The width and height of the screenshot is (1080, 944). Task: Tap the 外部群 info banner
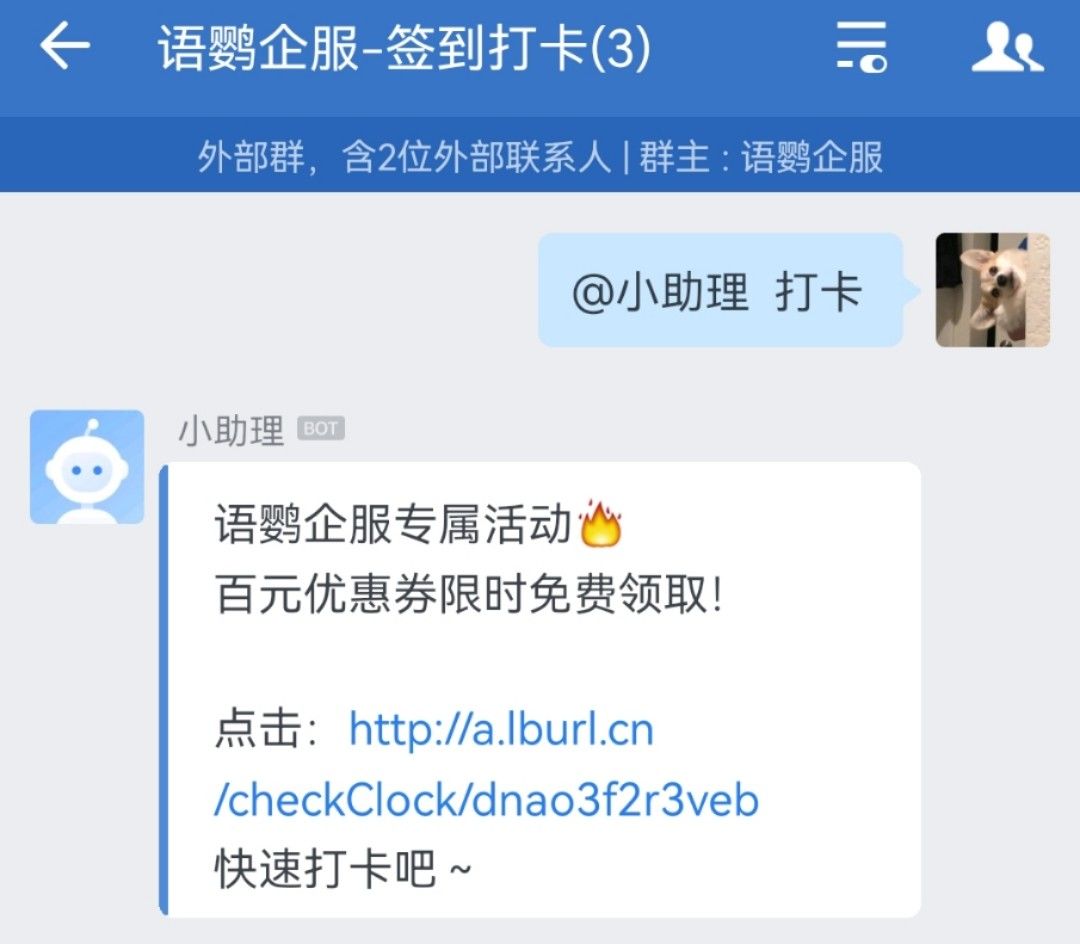point(540,156)
